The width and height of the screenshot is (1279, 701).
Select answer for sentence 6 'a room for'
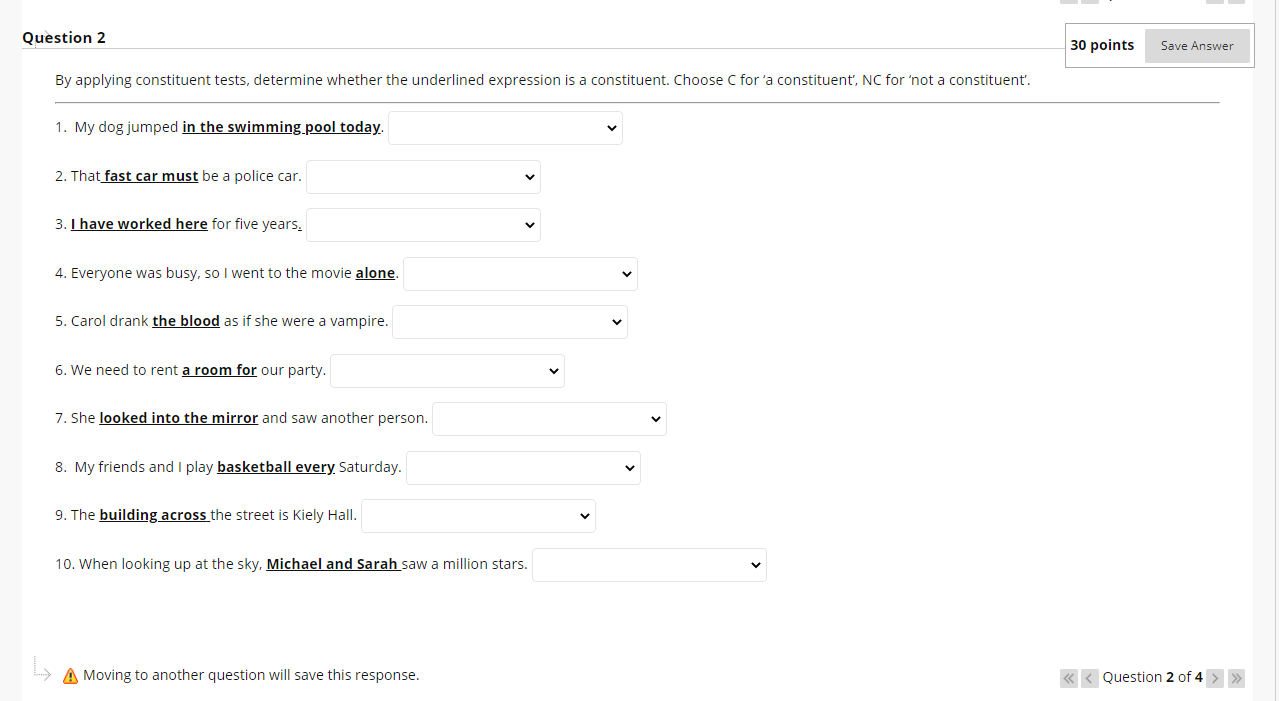pyautogui.click(x=447, y=371)
